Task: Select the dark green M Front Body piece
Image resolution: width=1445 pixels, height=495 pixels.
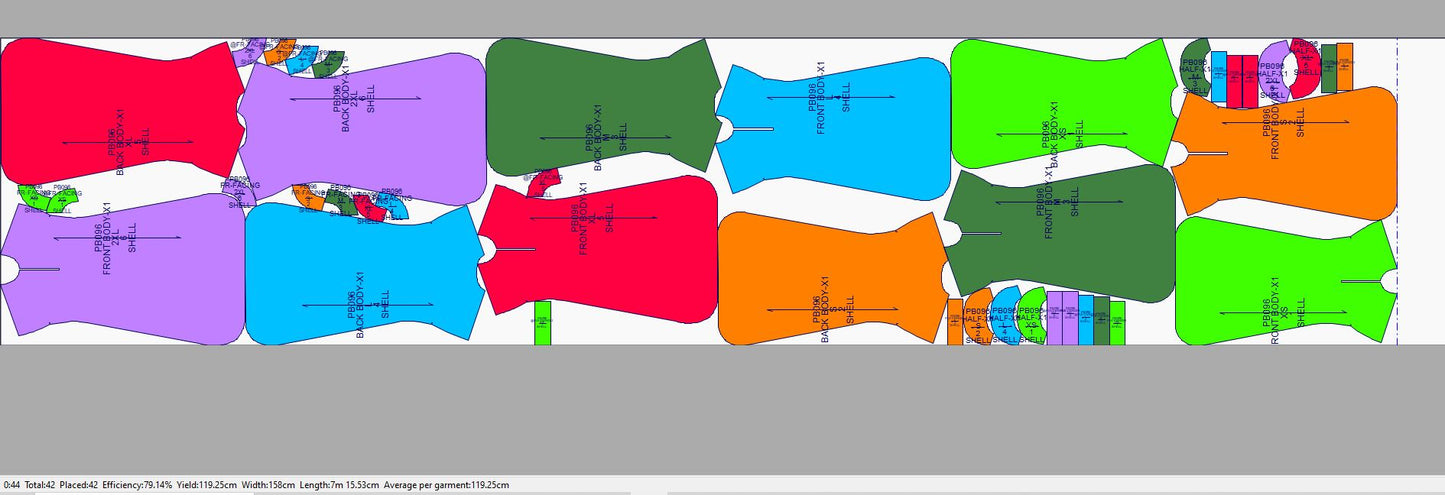Action: pyautogui.click(x=1060, y=235)
